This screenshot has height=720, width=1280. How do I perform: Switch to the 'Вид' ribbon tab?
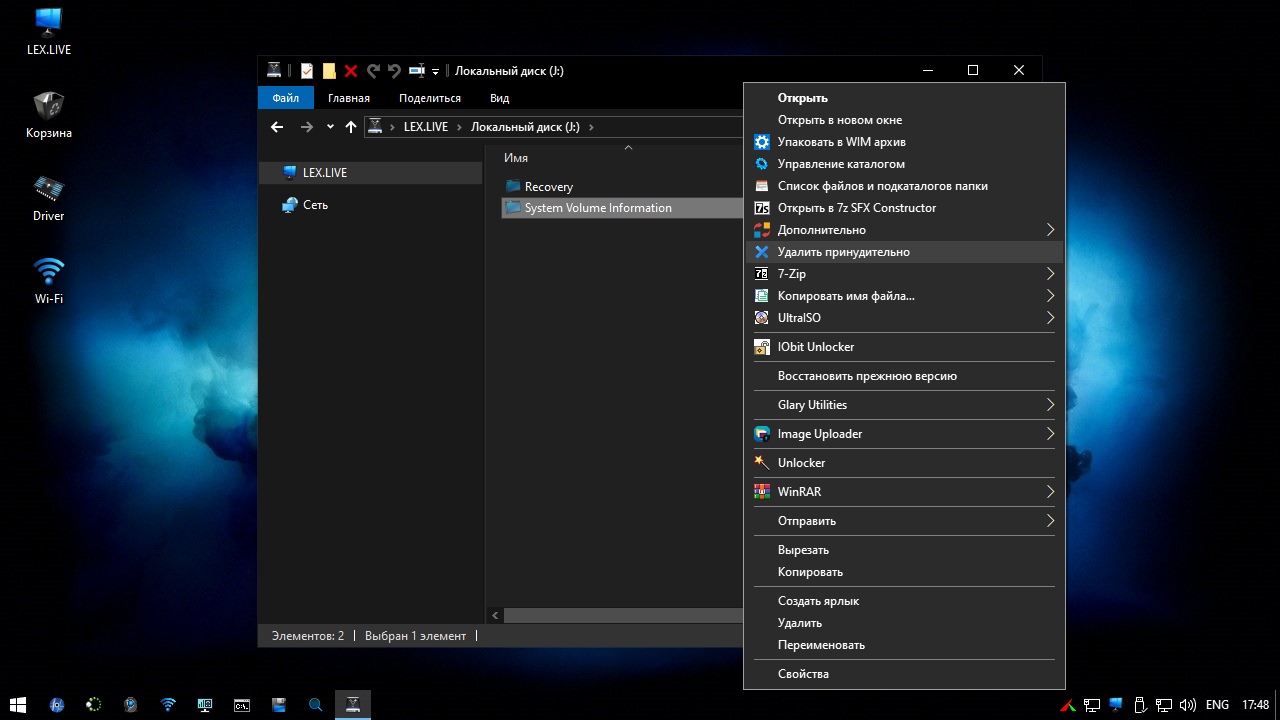(x=499, y=98)
